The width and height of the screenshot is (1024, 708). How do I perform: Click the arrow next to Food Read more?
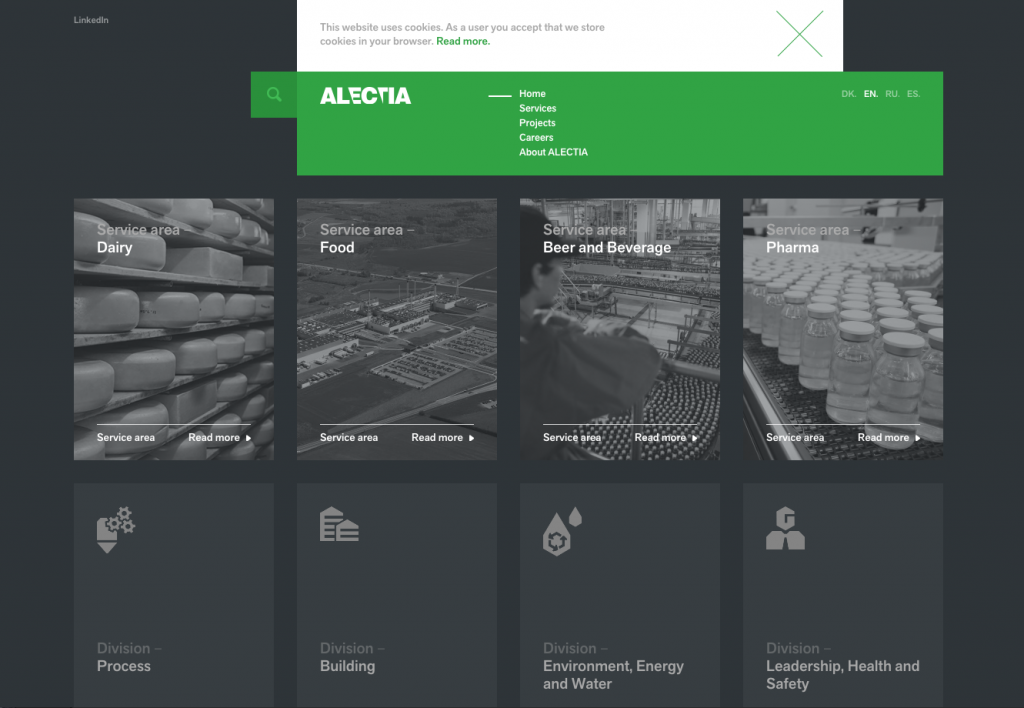(472, 438)
